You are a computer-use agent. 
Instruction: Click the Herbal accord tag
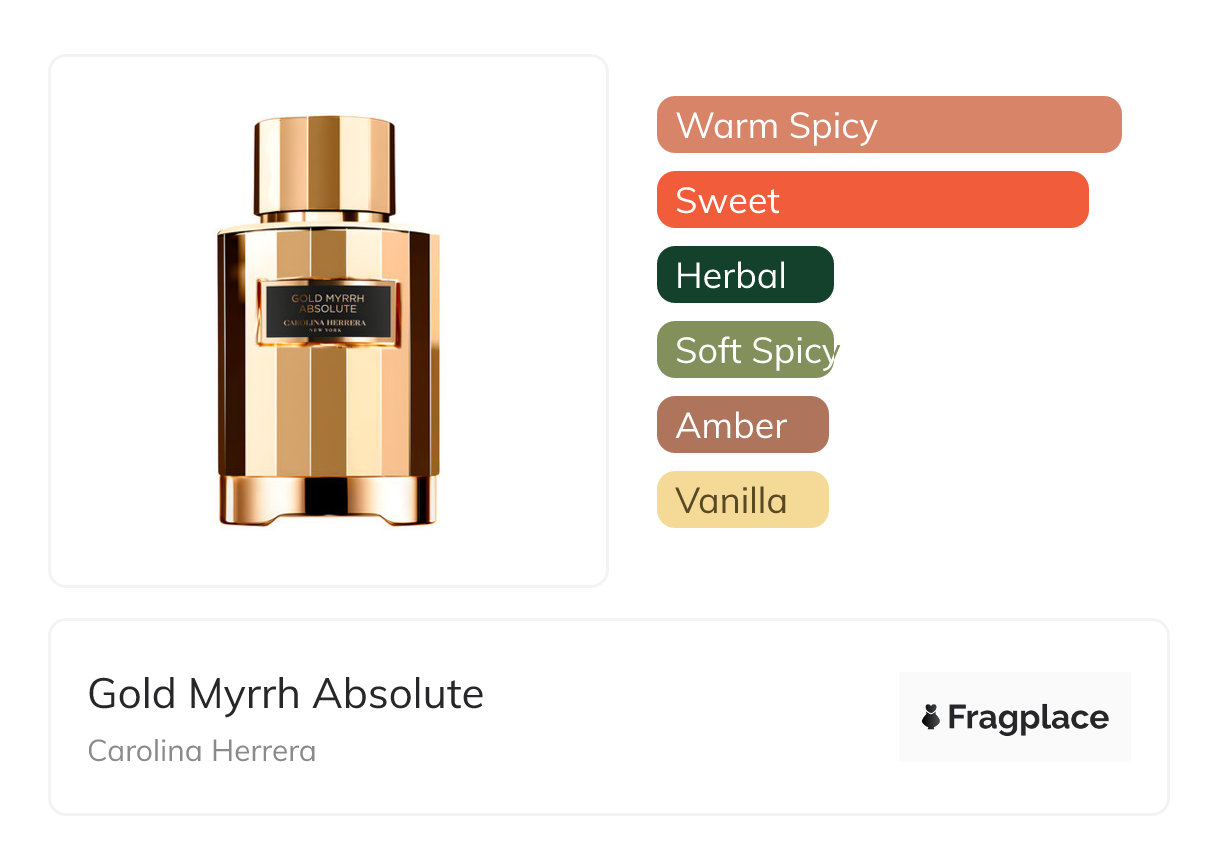pyautogui.click(x=745, y=275)
